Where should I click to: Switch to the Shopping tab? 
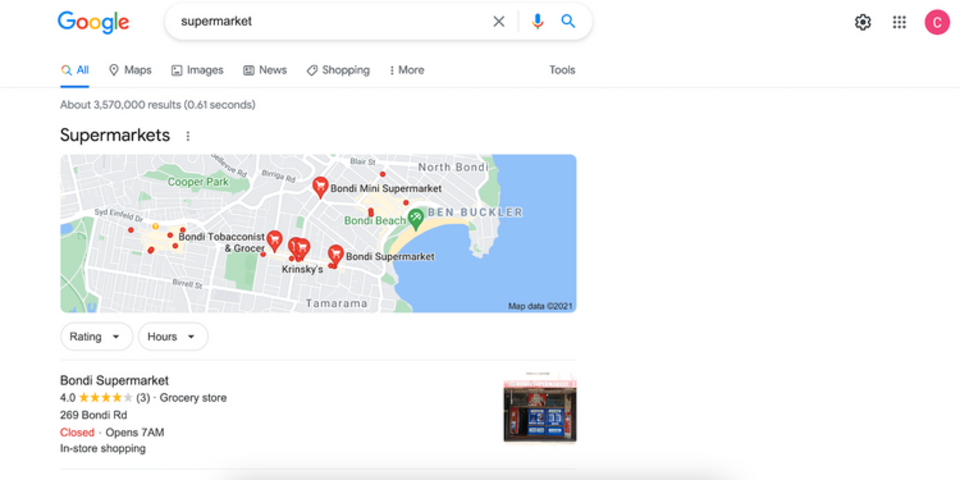(338, 70)
